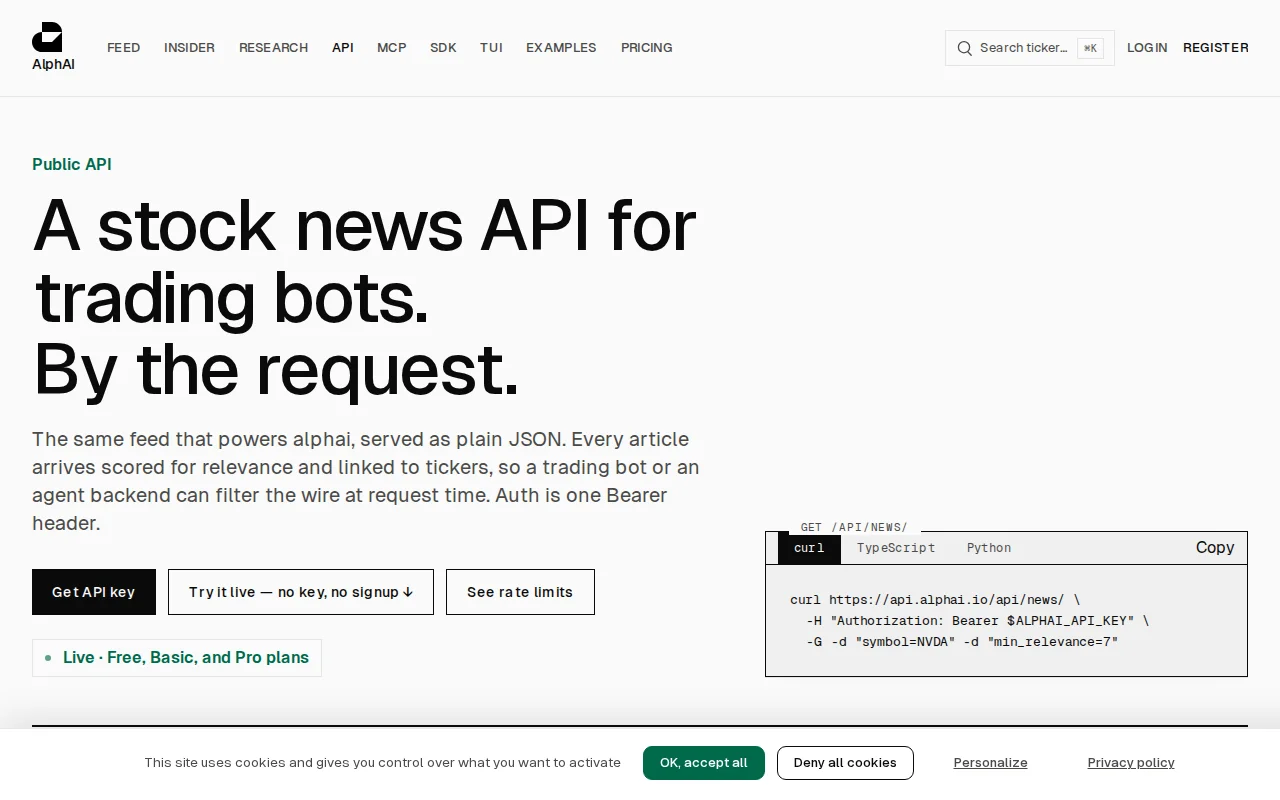The width and height of the screenshot is (1280, 800).
Task: Select the curl code tab
Action: [x=809, y=548]
